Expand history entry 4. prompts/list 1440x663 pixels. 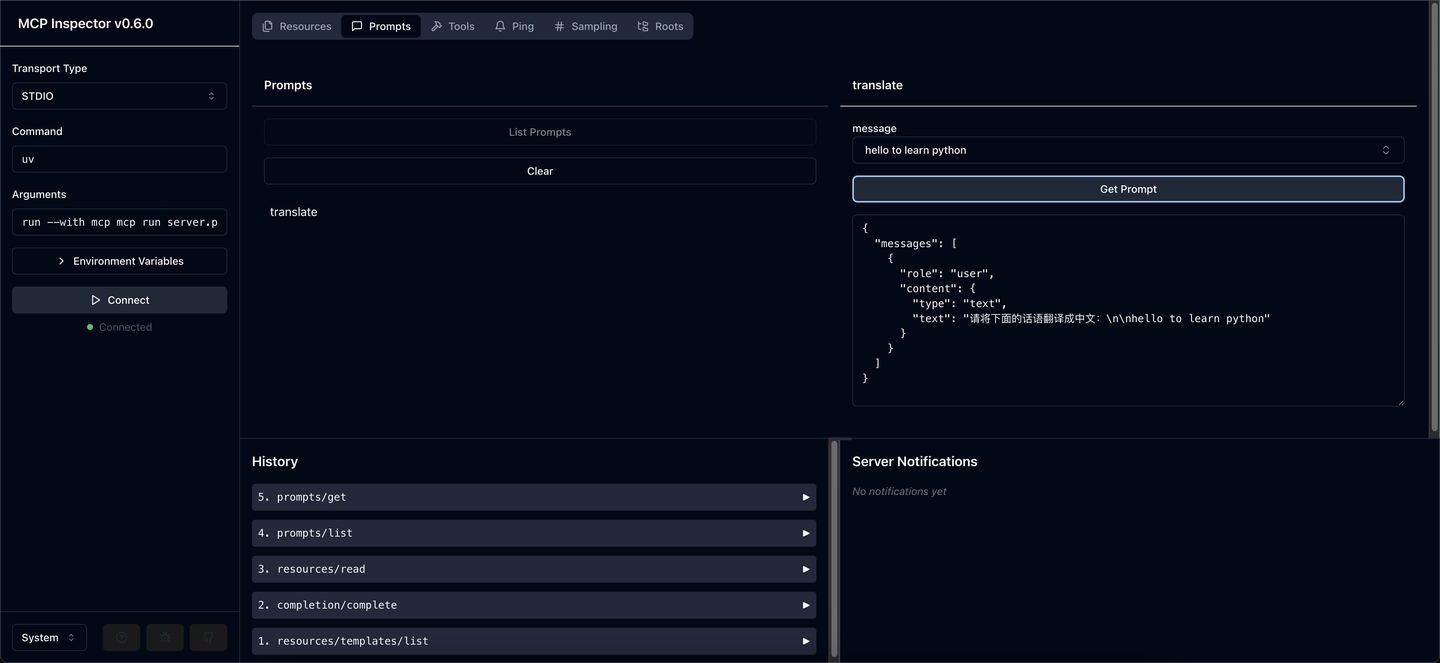click(x=534, y=533)
